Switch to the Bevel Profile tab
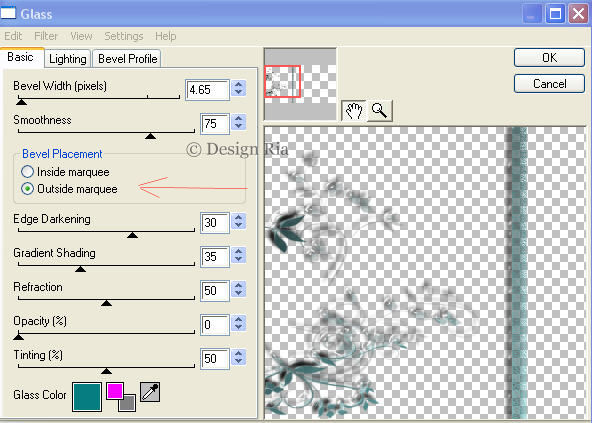This screenshot has height=423, width=592. click(127, 59)
